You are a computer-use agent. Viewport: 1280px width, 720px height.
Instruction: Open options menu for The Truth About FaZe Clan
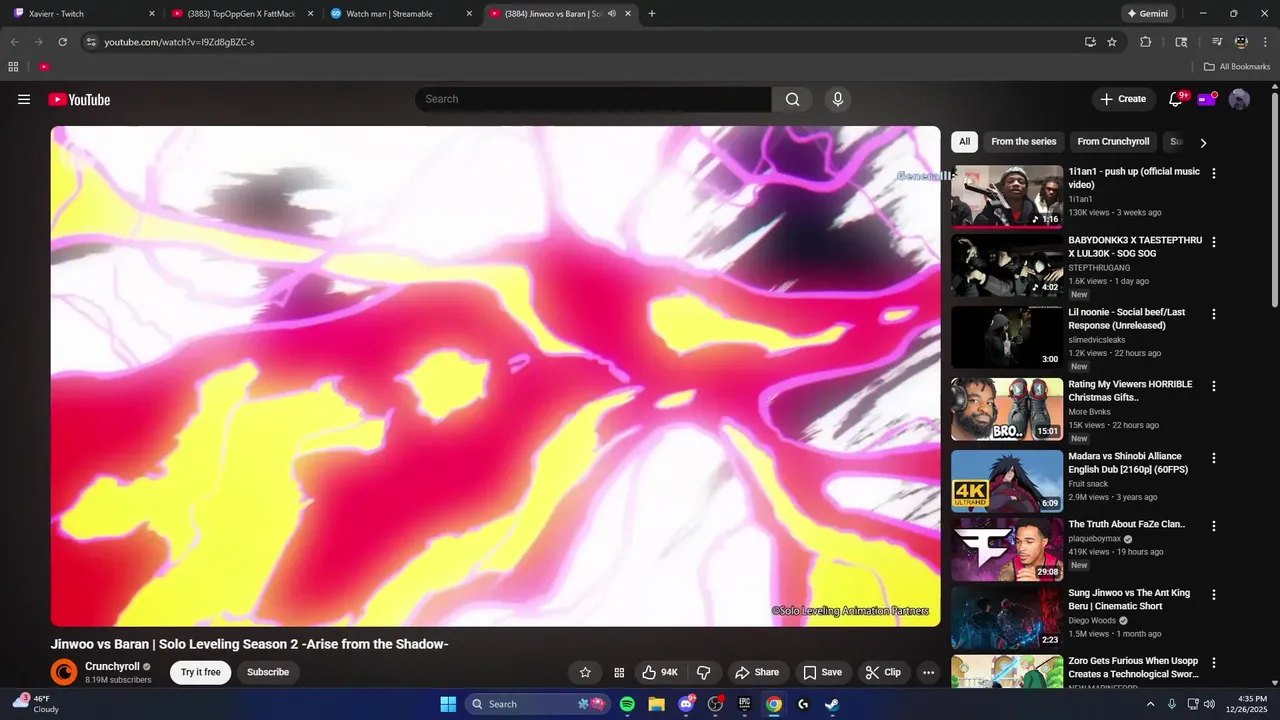pyautogui.click(x=1214, y=526)
